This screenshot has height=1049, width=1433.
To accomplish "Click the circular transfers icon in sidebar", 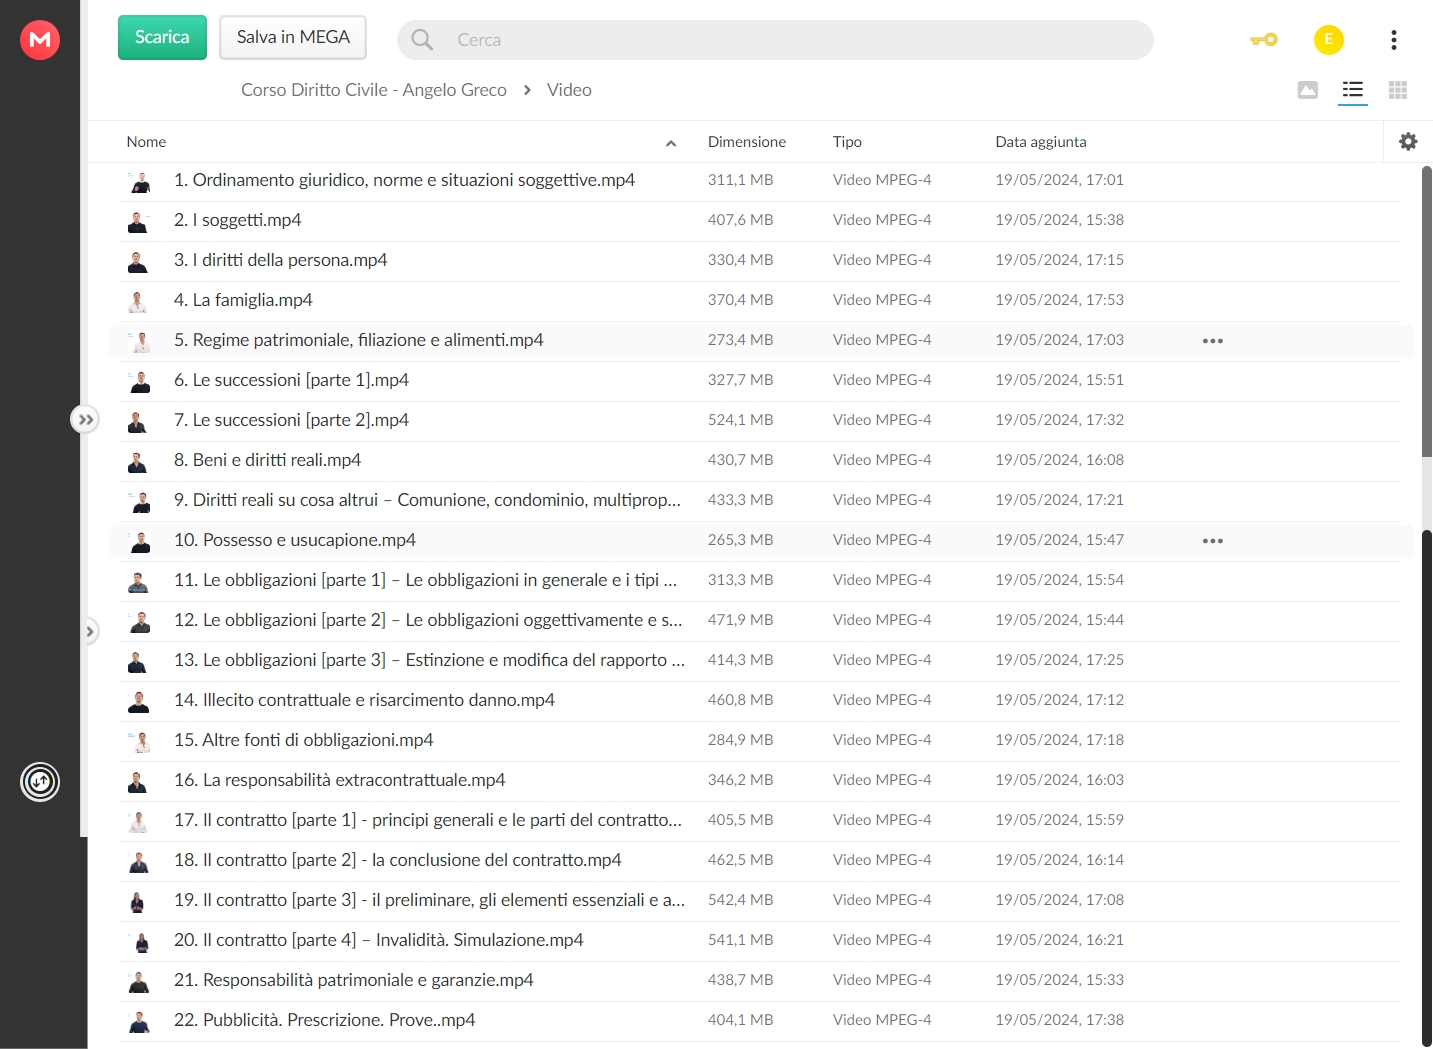I will coord(40,781).
